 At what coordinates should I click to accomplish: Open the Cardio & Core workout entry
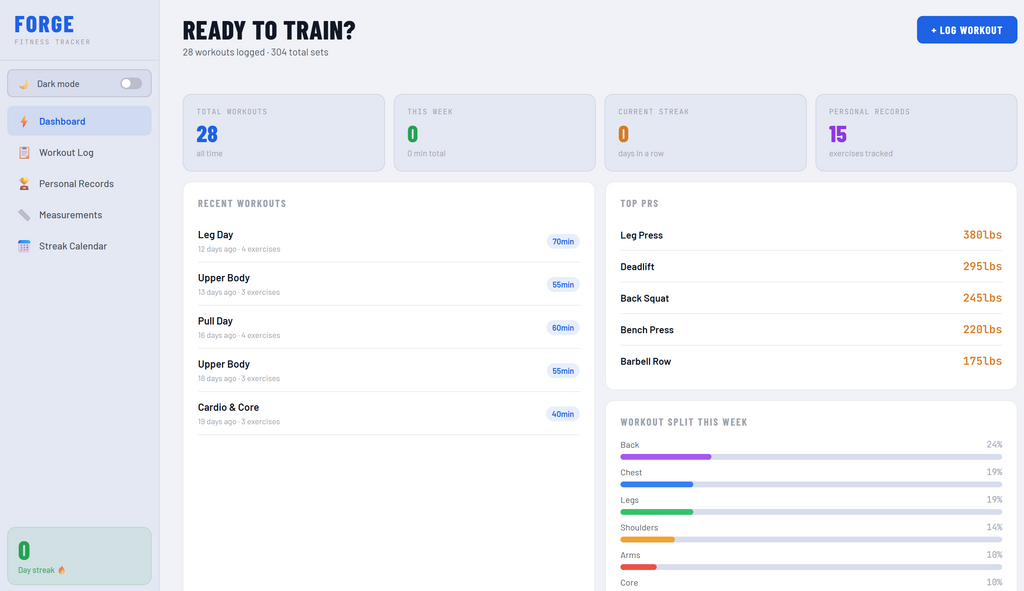point(389,413)
